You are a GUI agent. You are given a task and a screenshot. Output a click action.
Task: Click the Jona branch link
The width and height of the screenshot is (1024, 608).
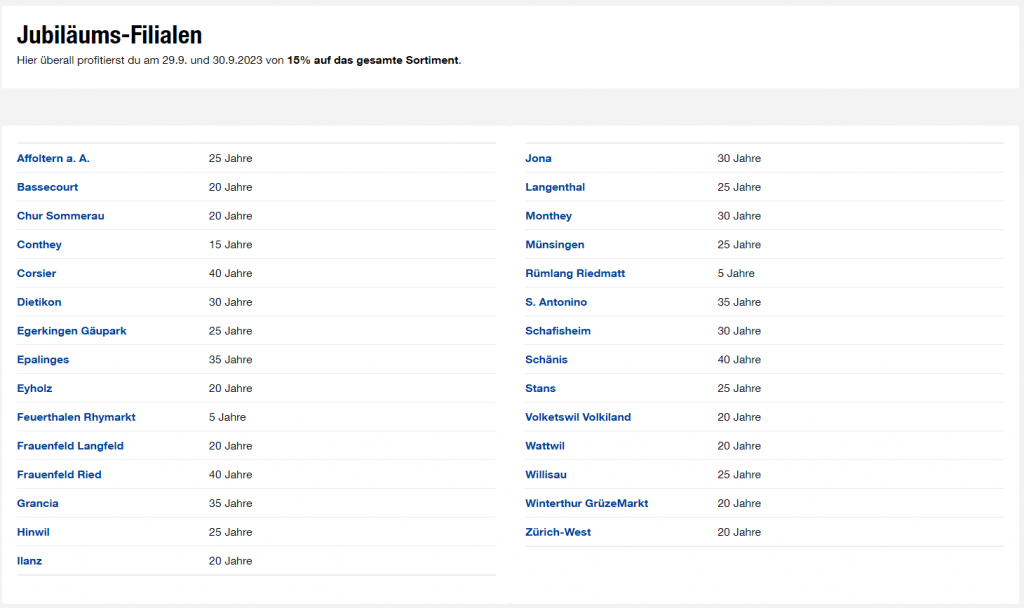538,159
